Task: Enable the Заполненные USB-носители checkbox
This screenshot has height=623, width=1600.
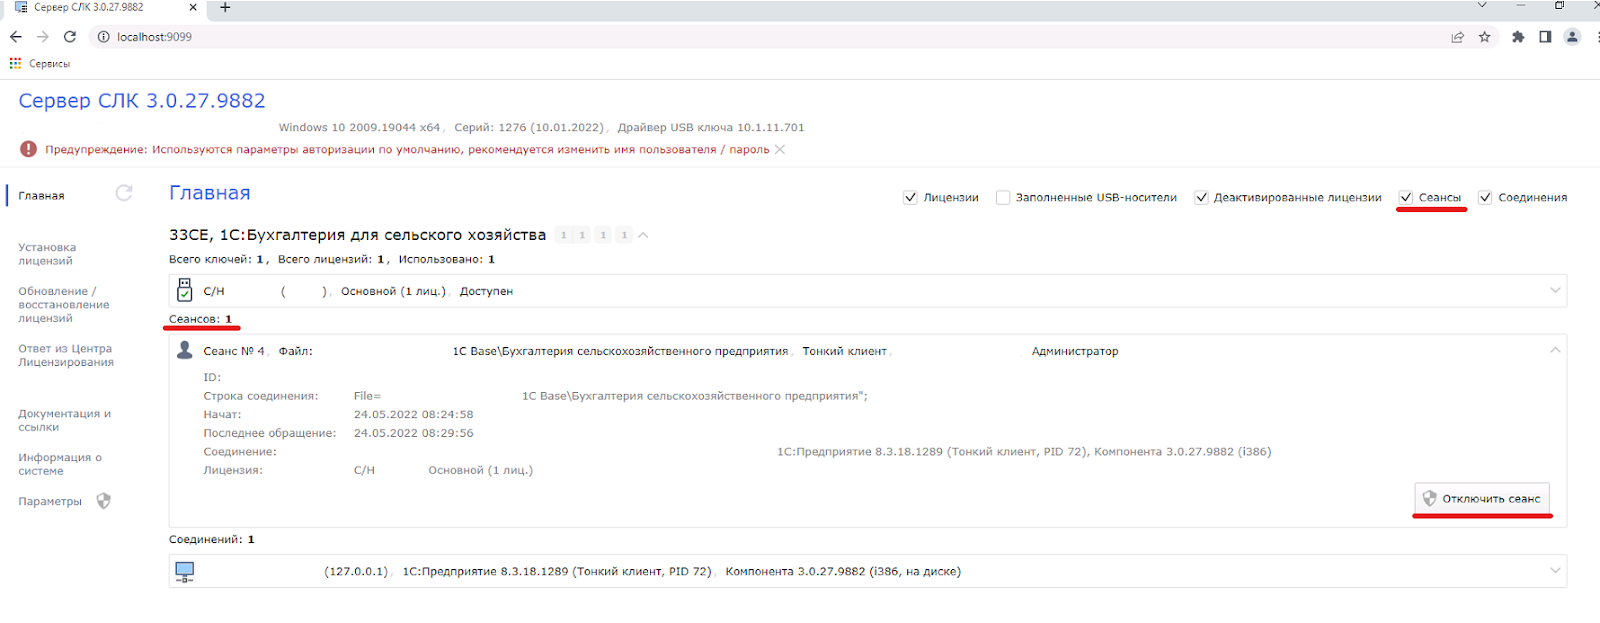Action: 1003,198
